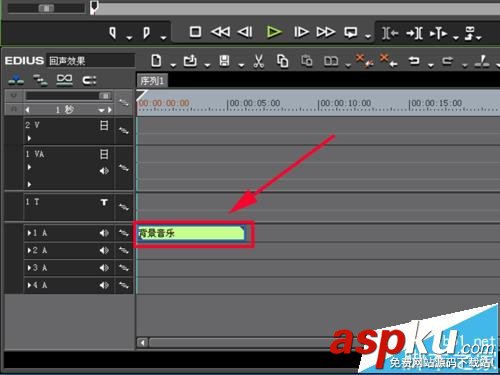Screen dimensions: 500x375
Task: Jump to the next edit point
Action: pyautogui.click(x=414, y=33)
